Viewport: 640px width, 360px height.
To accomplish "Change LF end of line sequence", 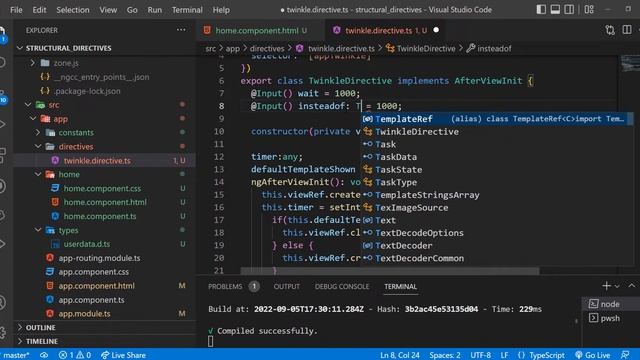I will coord(504,355).
